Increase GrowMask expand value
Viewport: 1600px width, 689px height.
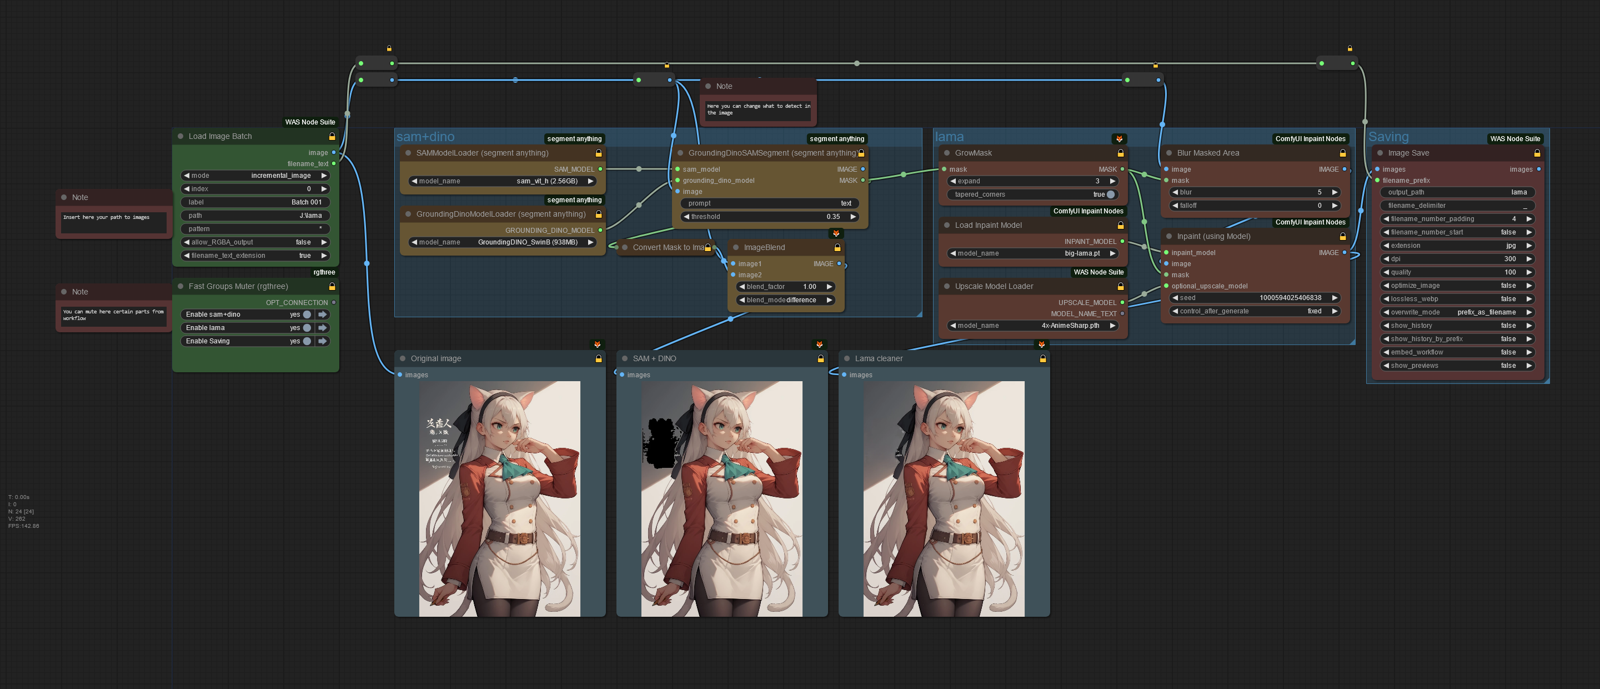[x=1112, y=182]
